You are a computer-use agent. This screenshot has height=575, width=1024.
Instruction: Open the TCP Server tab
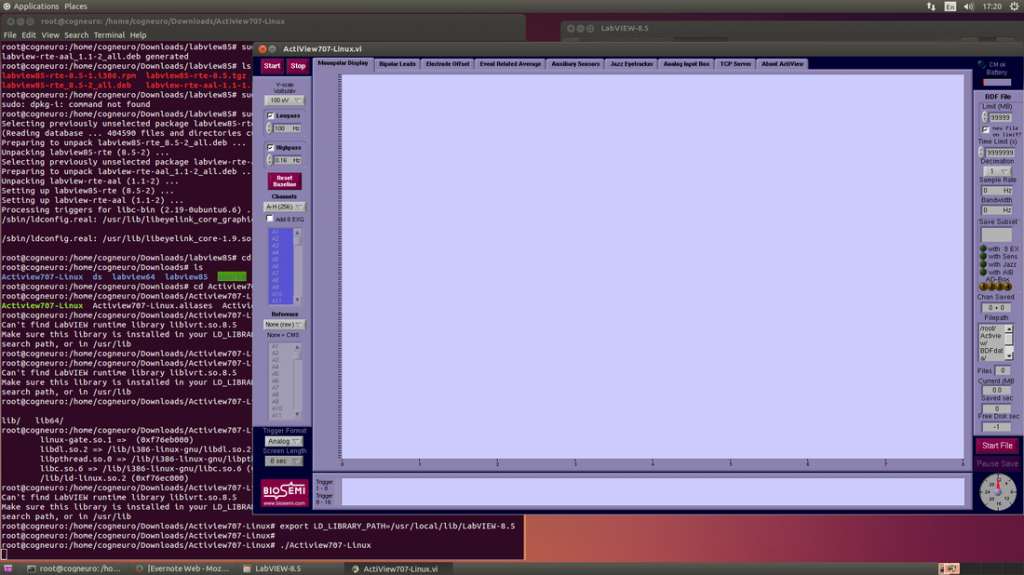pyautogui.click(x=735, y=64)
